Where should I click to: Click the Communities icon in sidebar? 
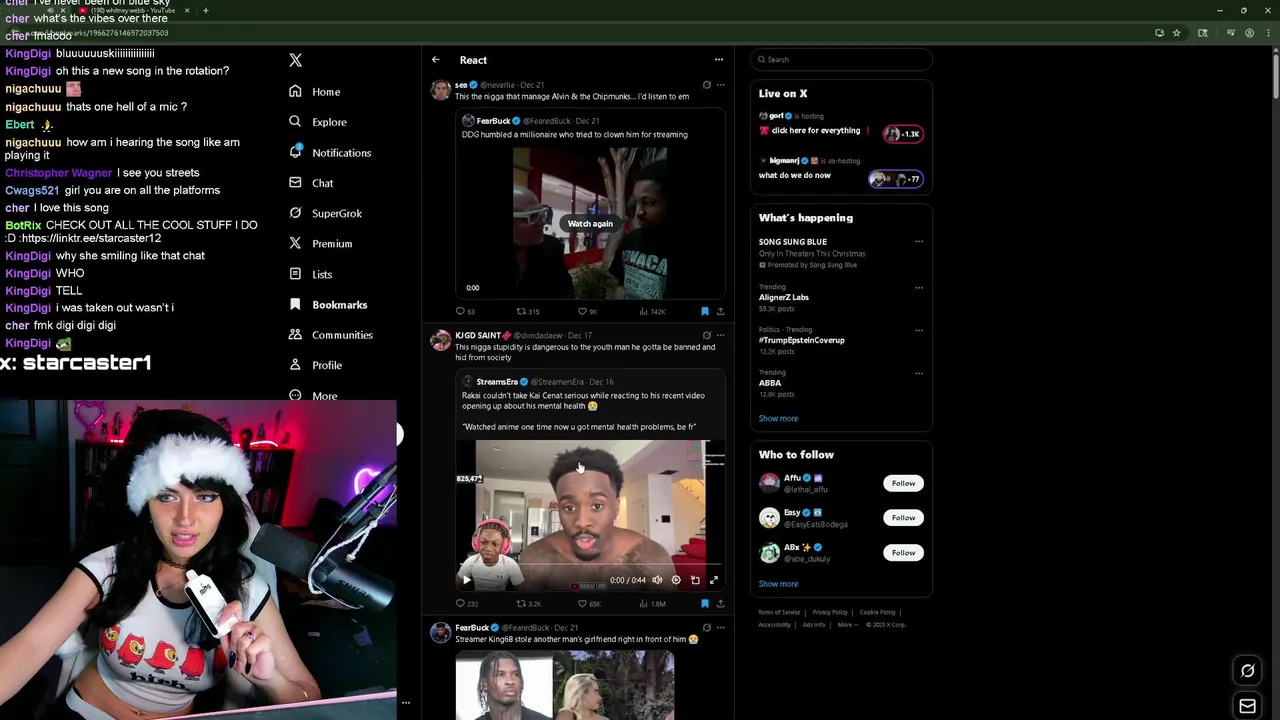(295, 335)
